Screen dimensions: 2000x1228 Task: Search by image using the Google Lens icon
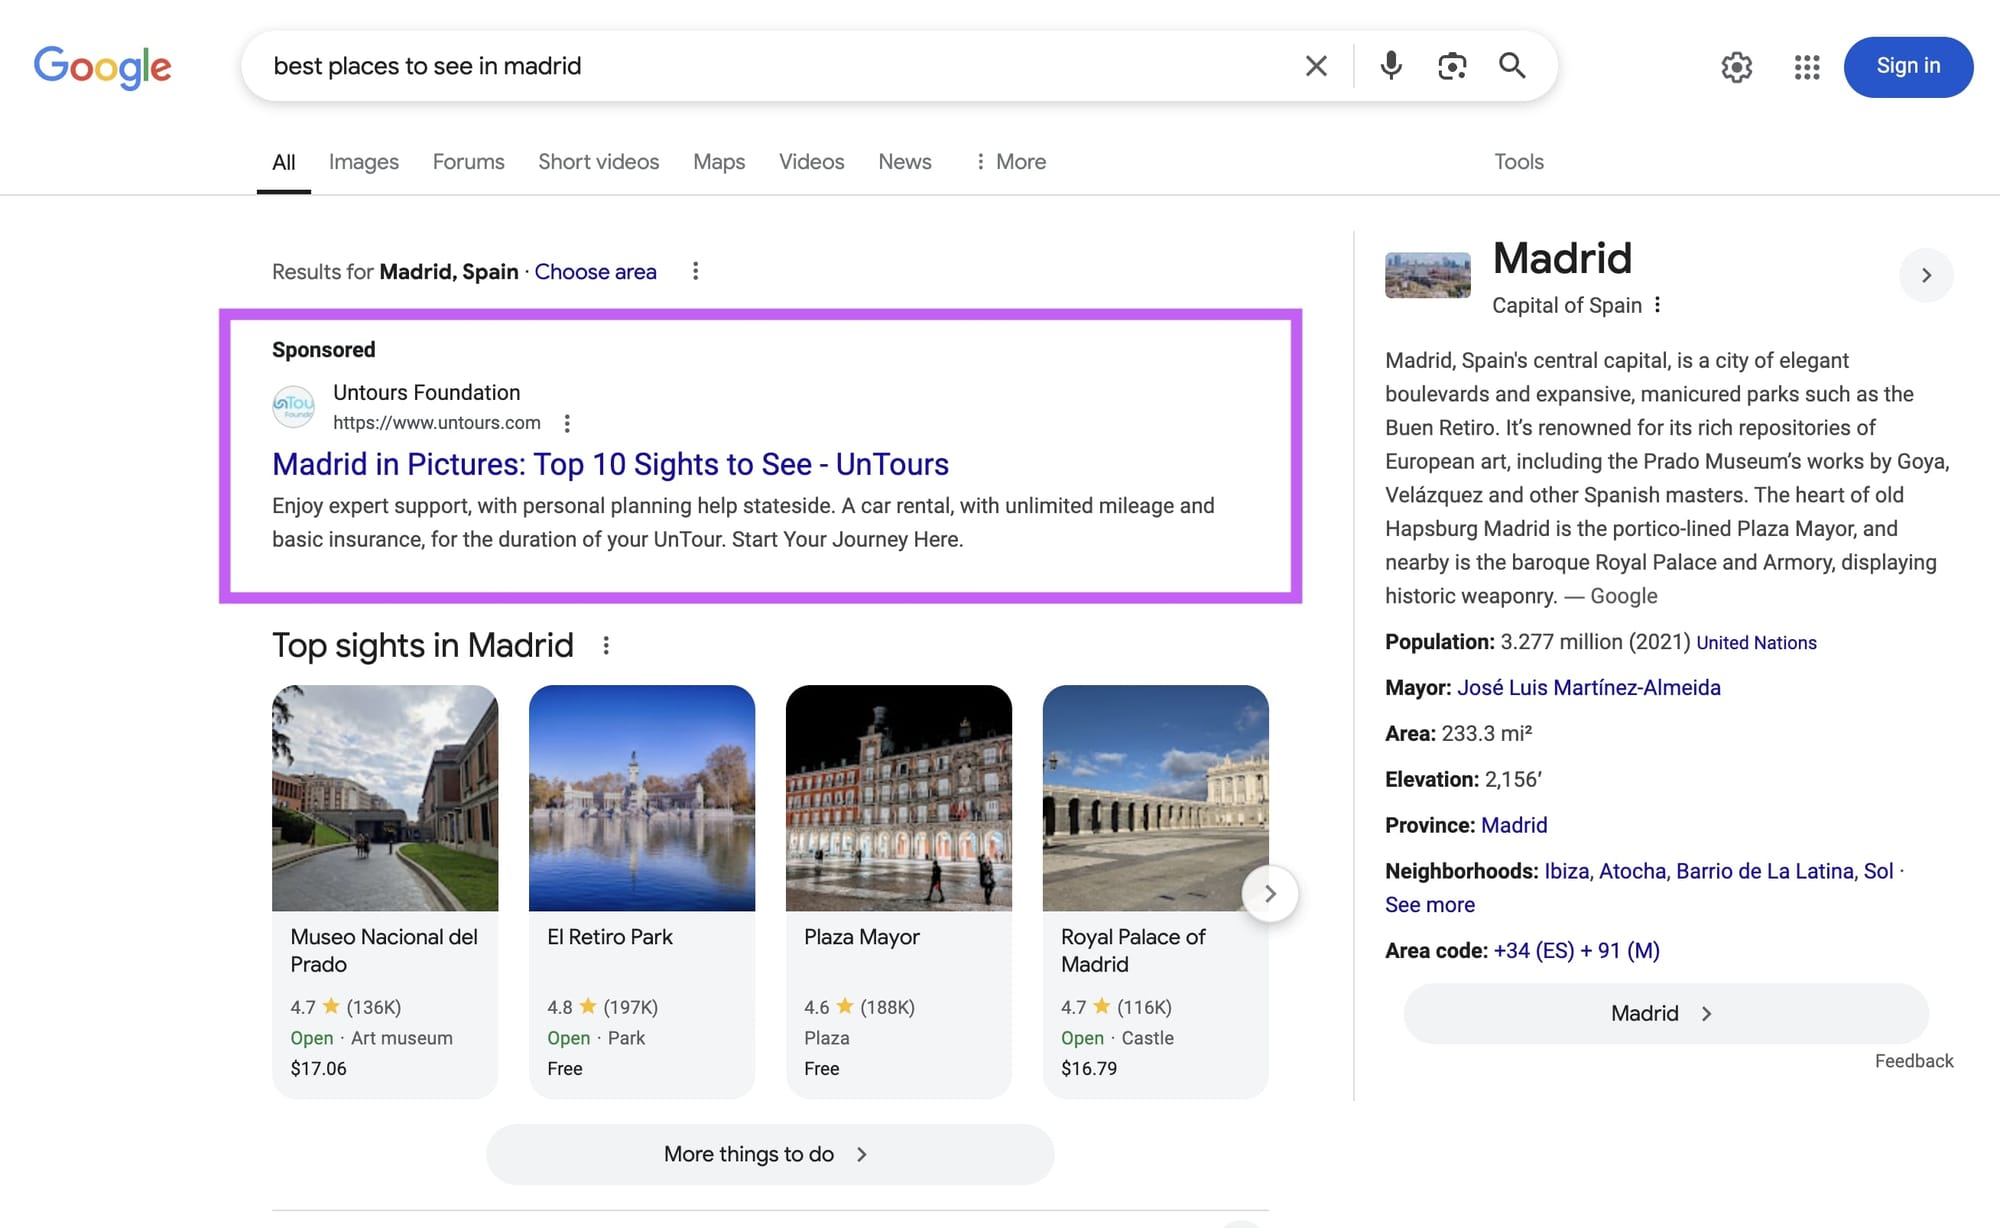[1451, 66]
